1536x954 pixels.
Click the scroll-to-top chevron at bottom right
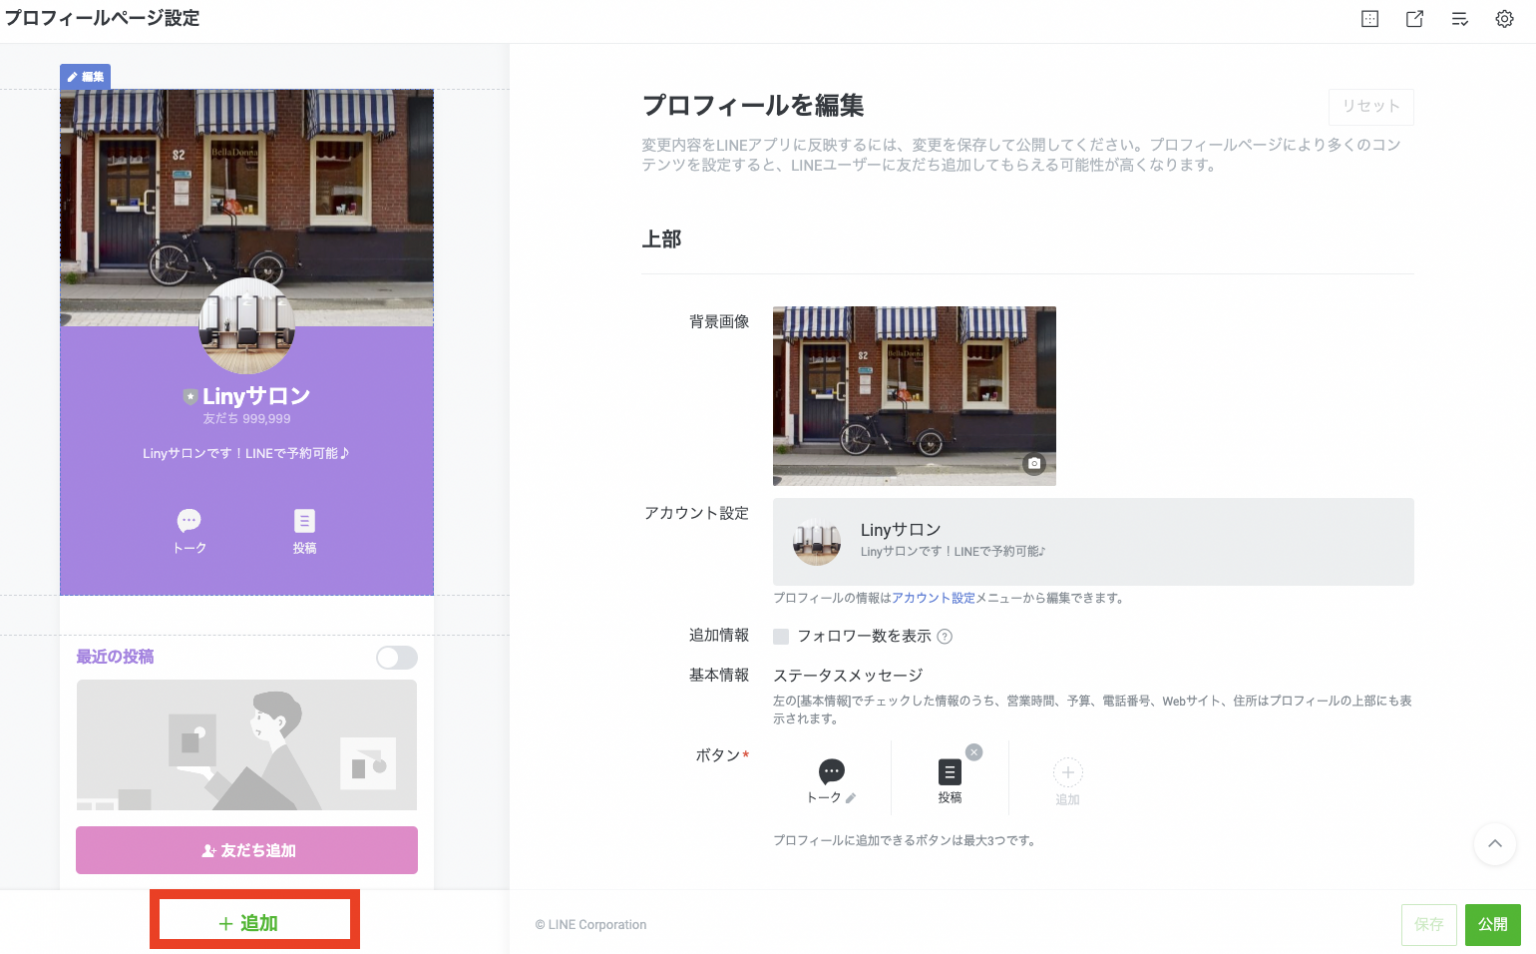point(1494,844)
